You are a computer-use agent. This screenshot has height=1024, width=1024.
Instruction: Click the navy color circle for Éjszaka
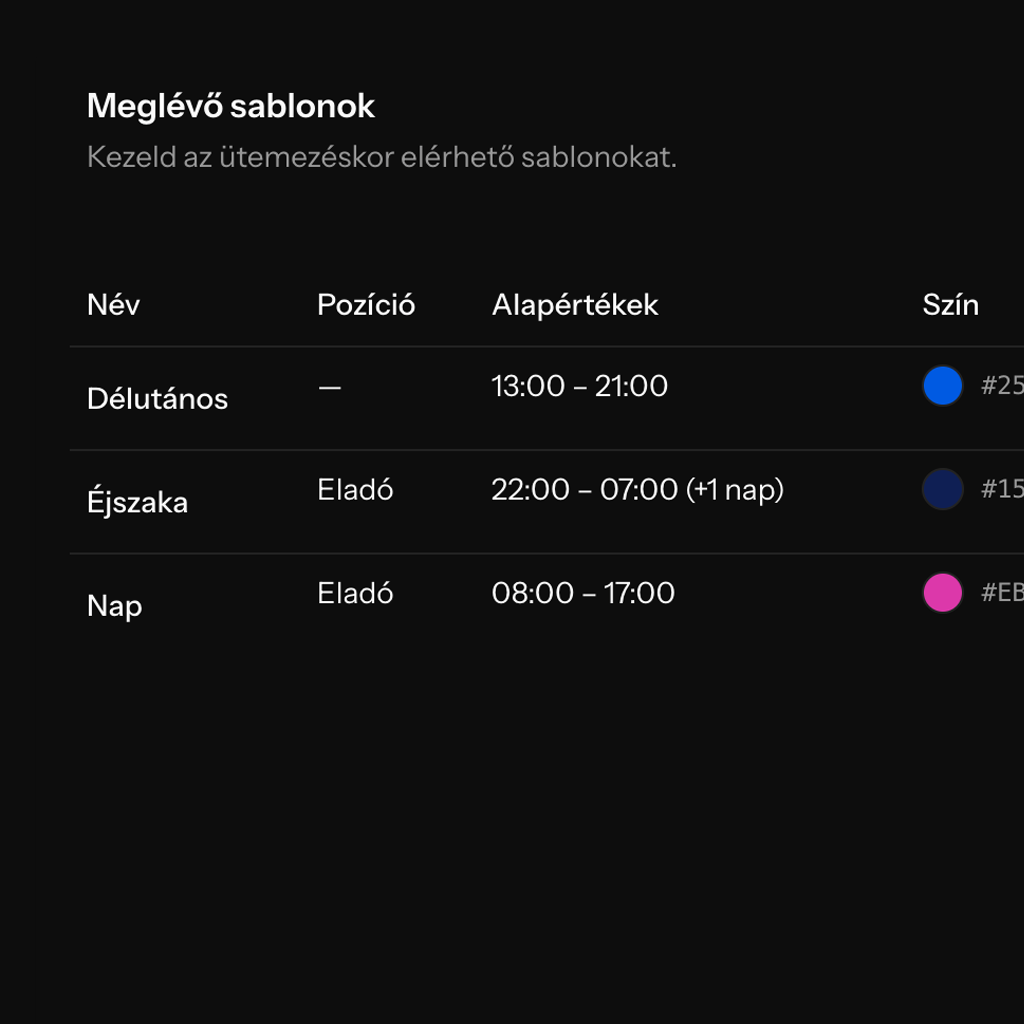[x=941, y=490]
